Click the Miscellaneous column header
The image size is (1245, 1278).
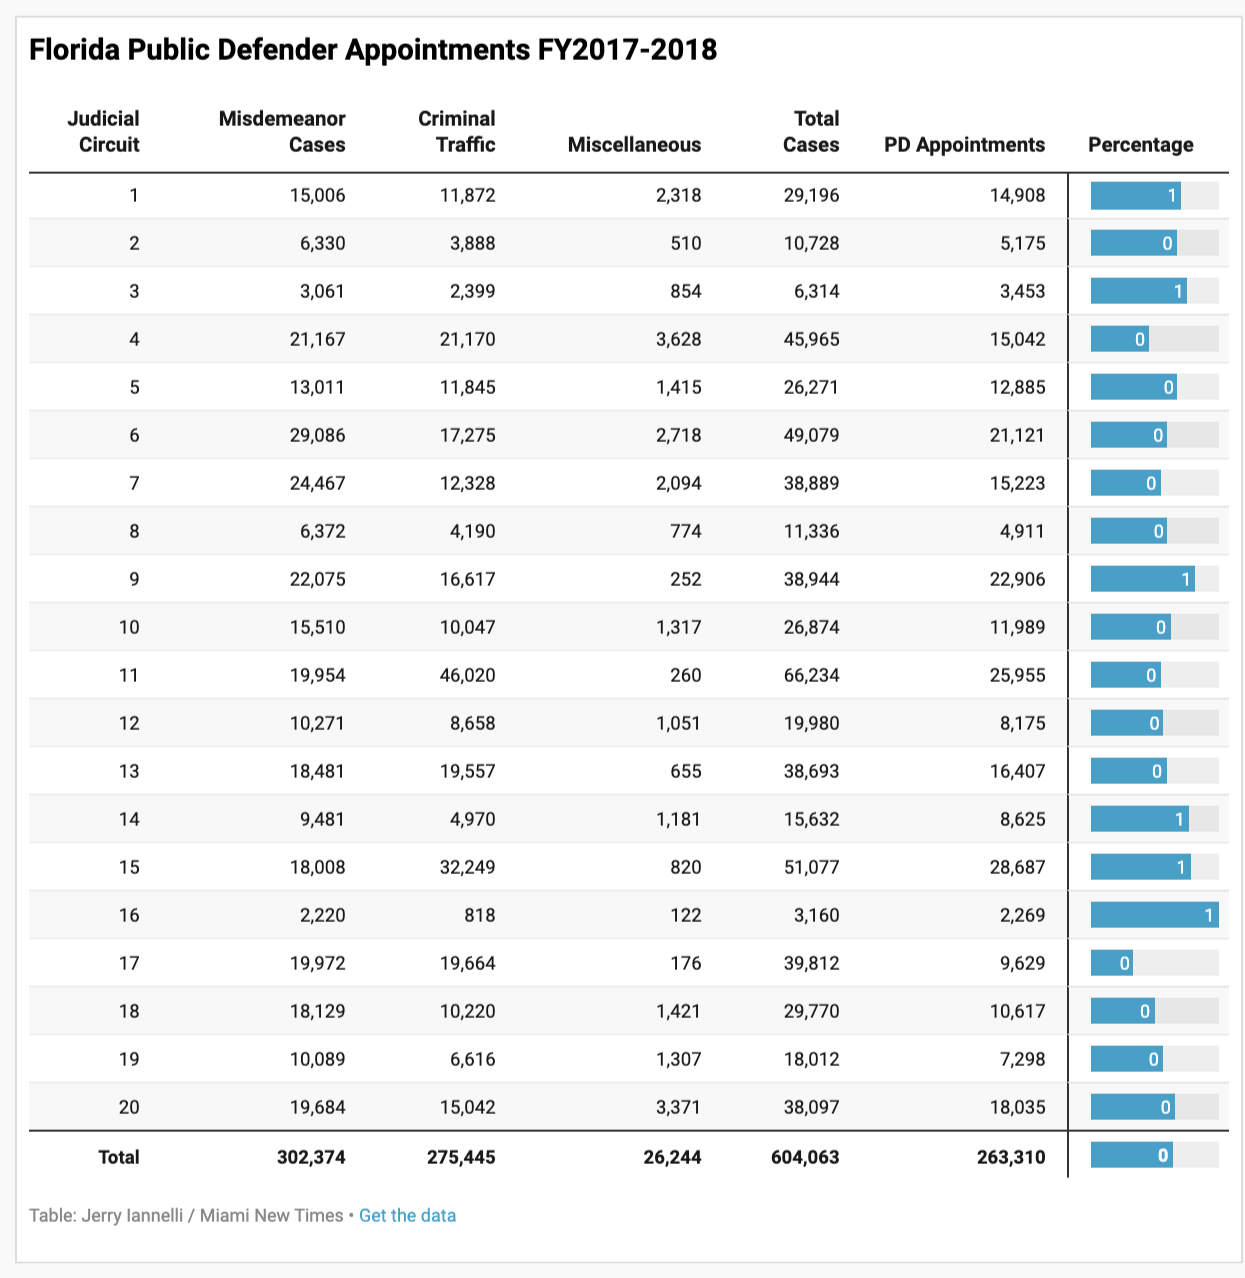point(634,145)
